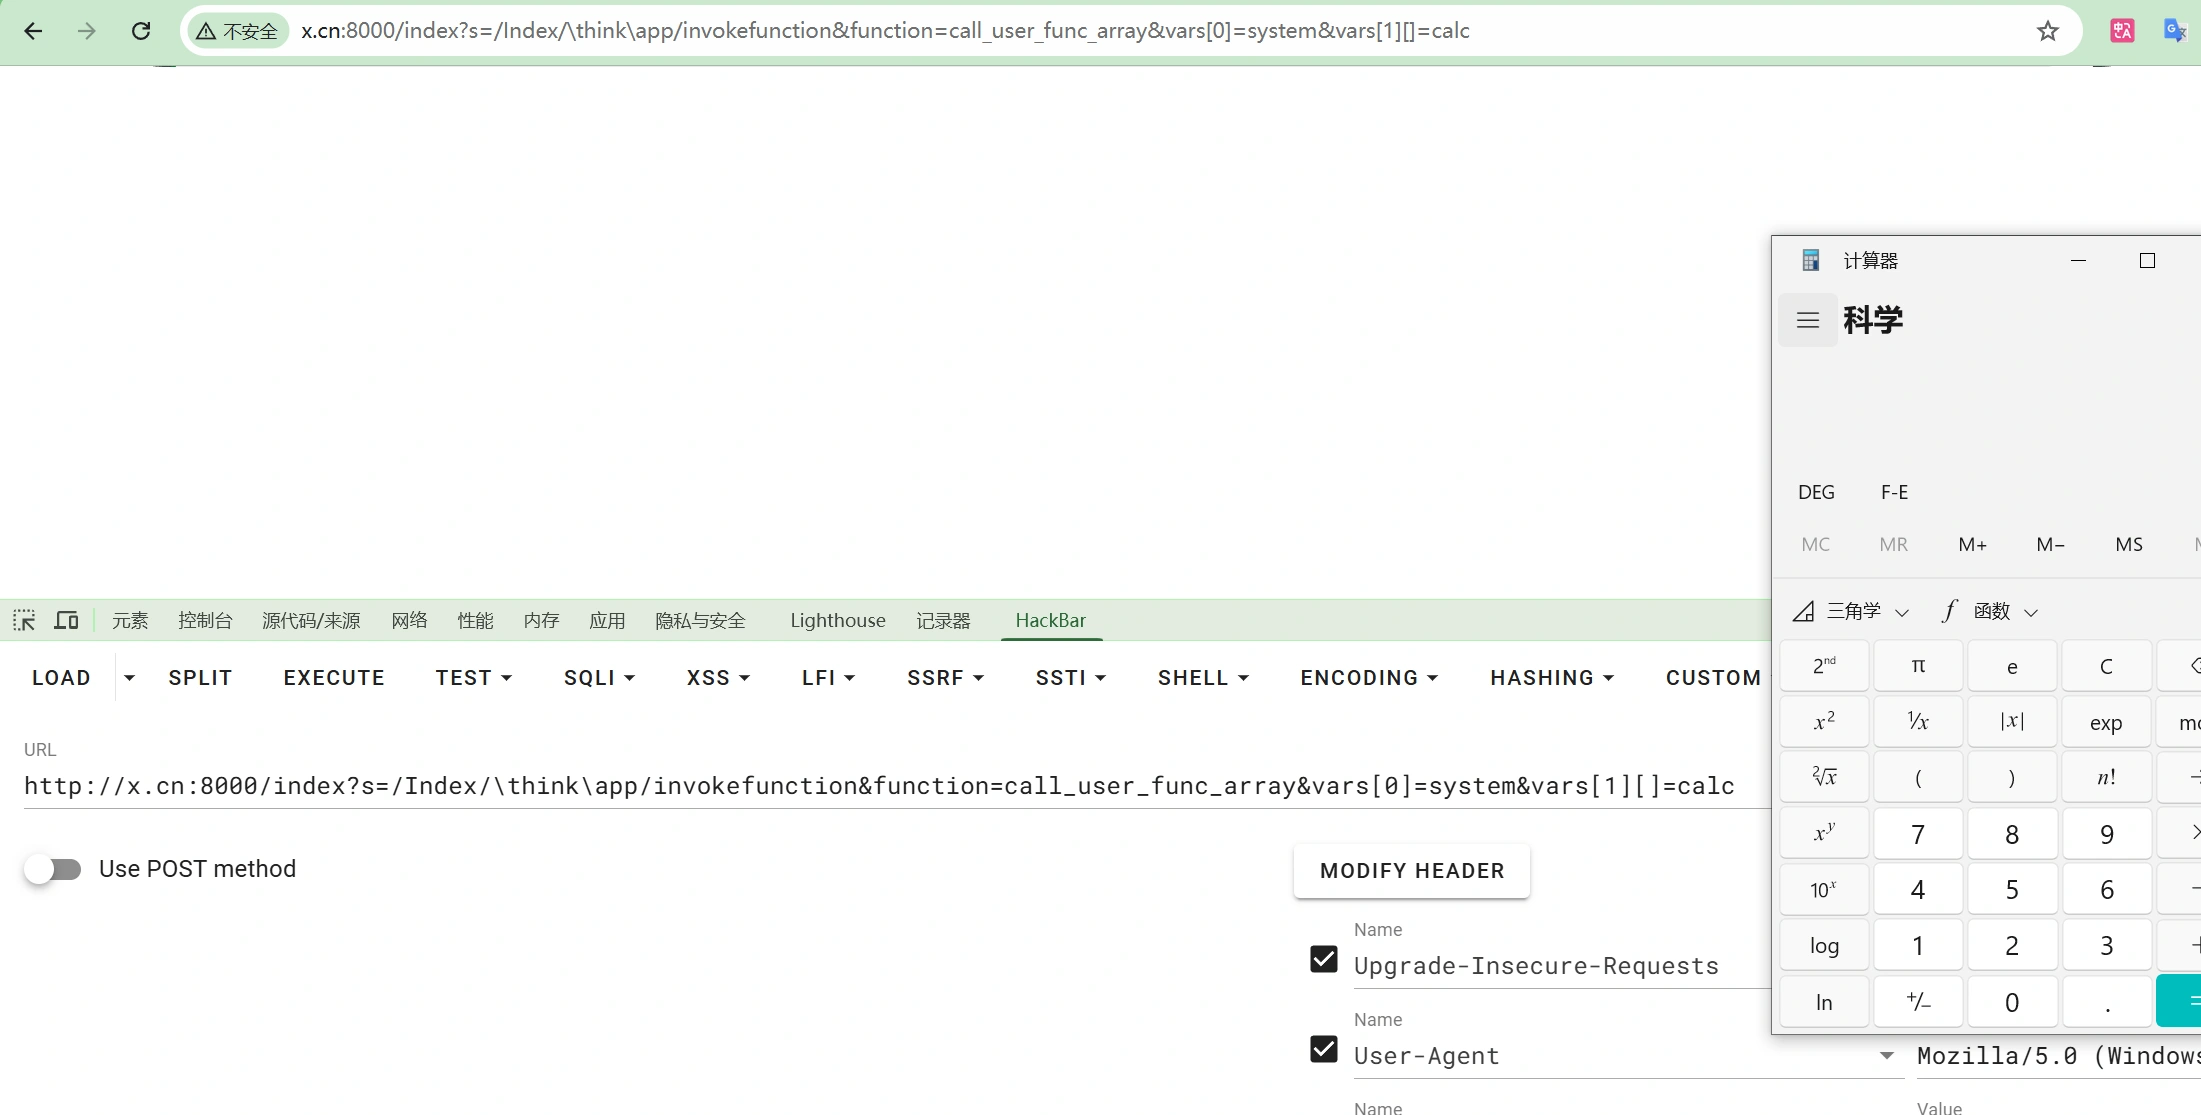Screen dimensions: 2201x1115
Task: Click the browser reload page icon
Action: click(141, 31)
